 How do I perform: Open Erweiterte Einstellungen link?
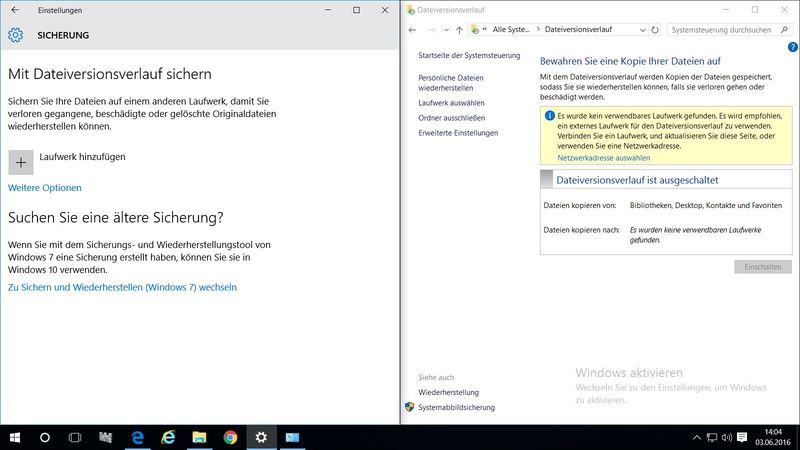[458, 133]
